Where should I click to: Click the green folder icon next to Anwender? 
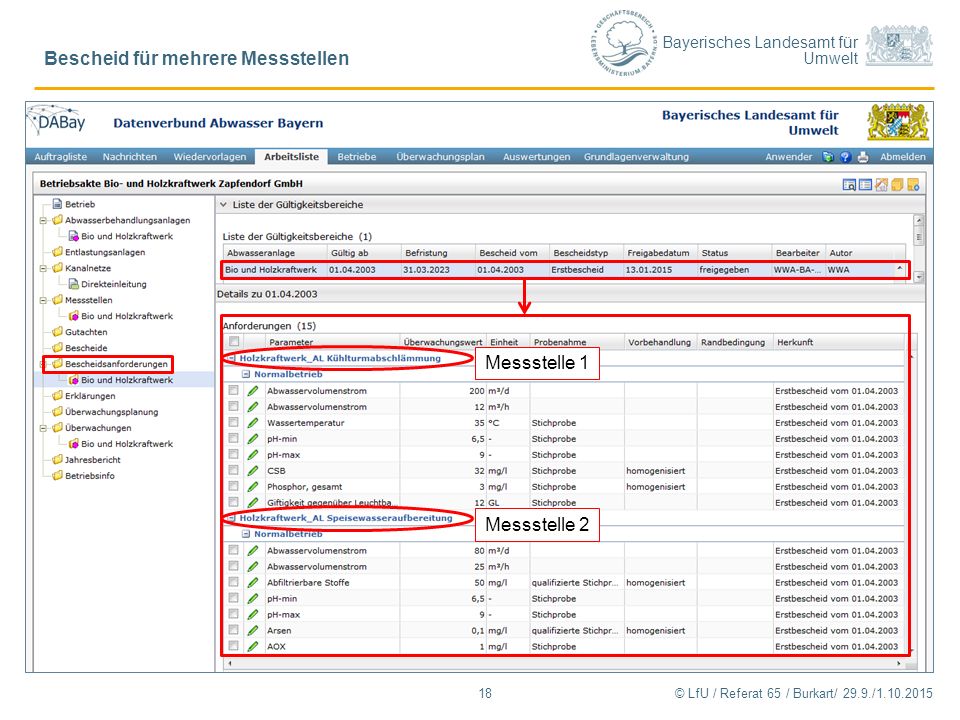pos(828,157)
